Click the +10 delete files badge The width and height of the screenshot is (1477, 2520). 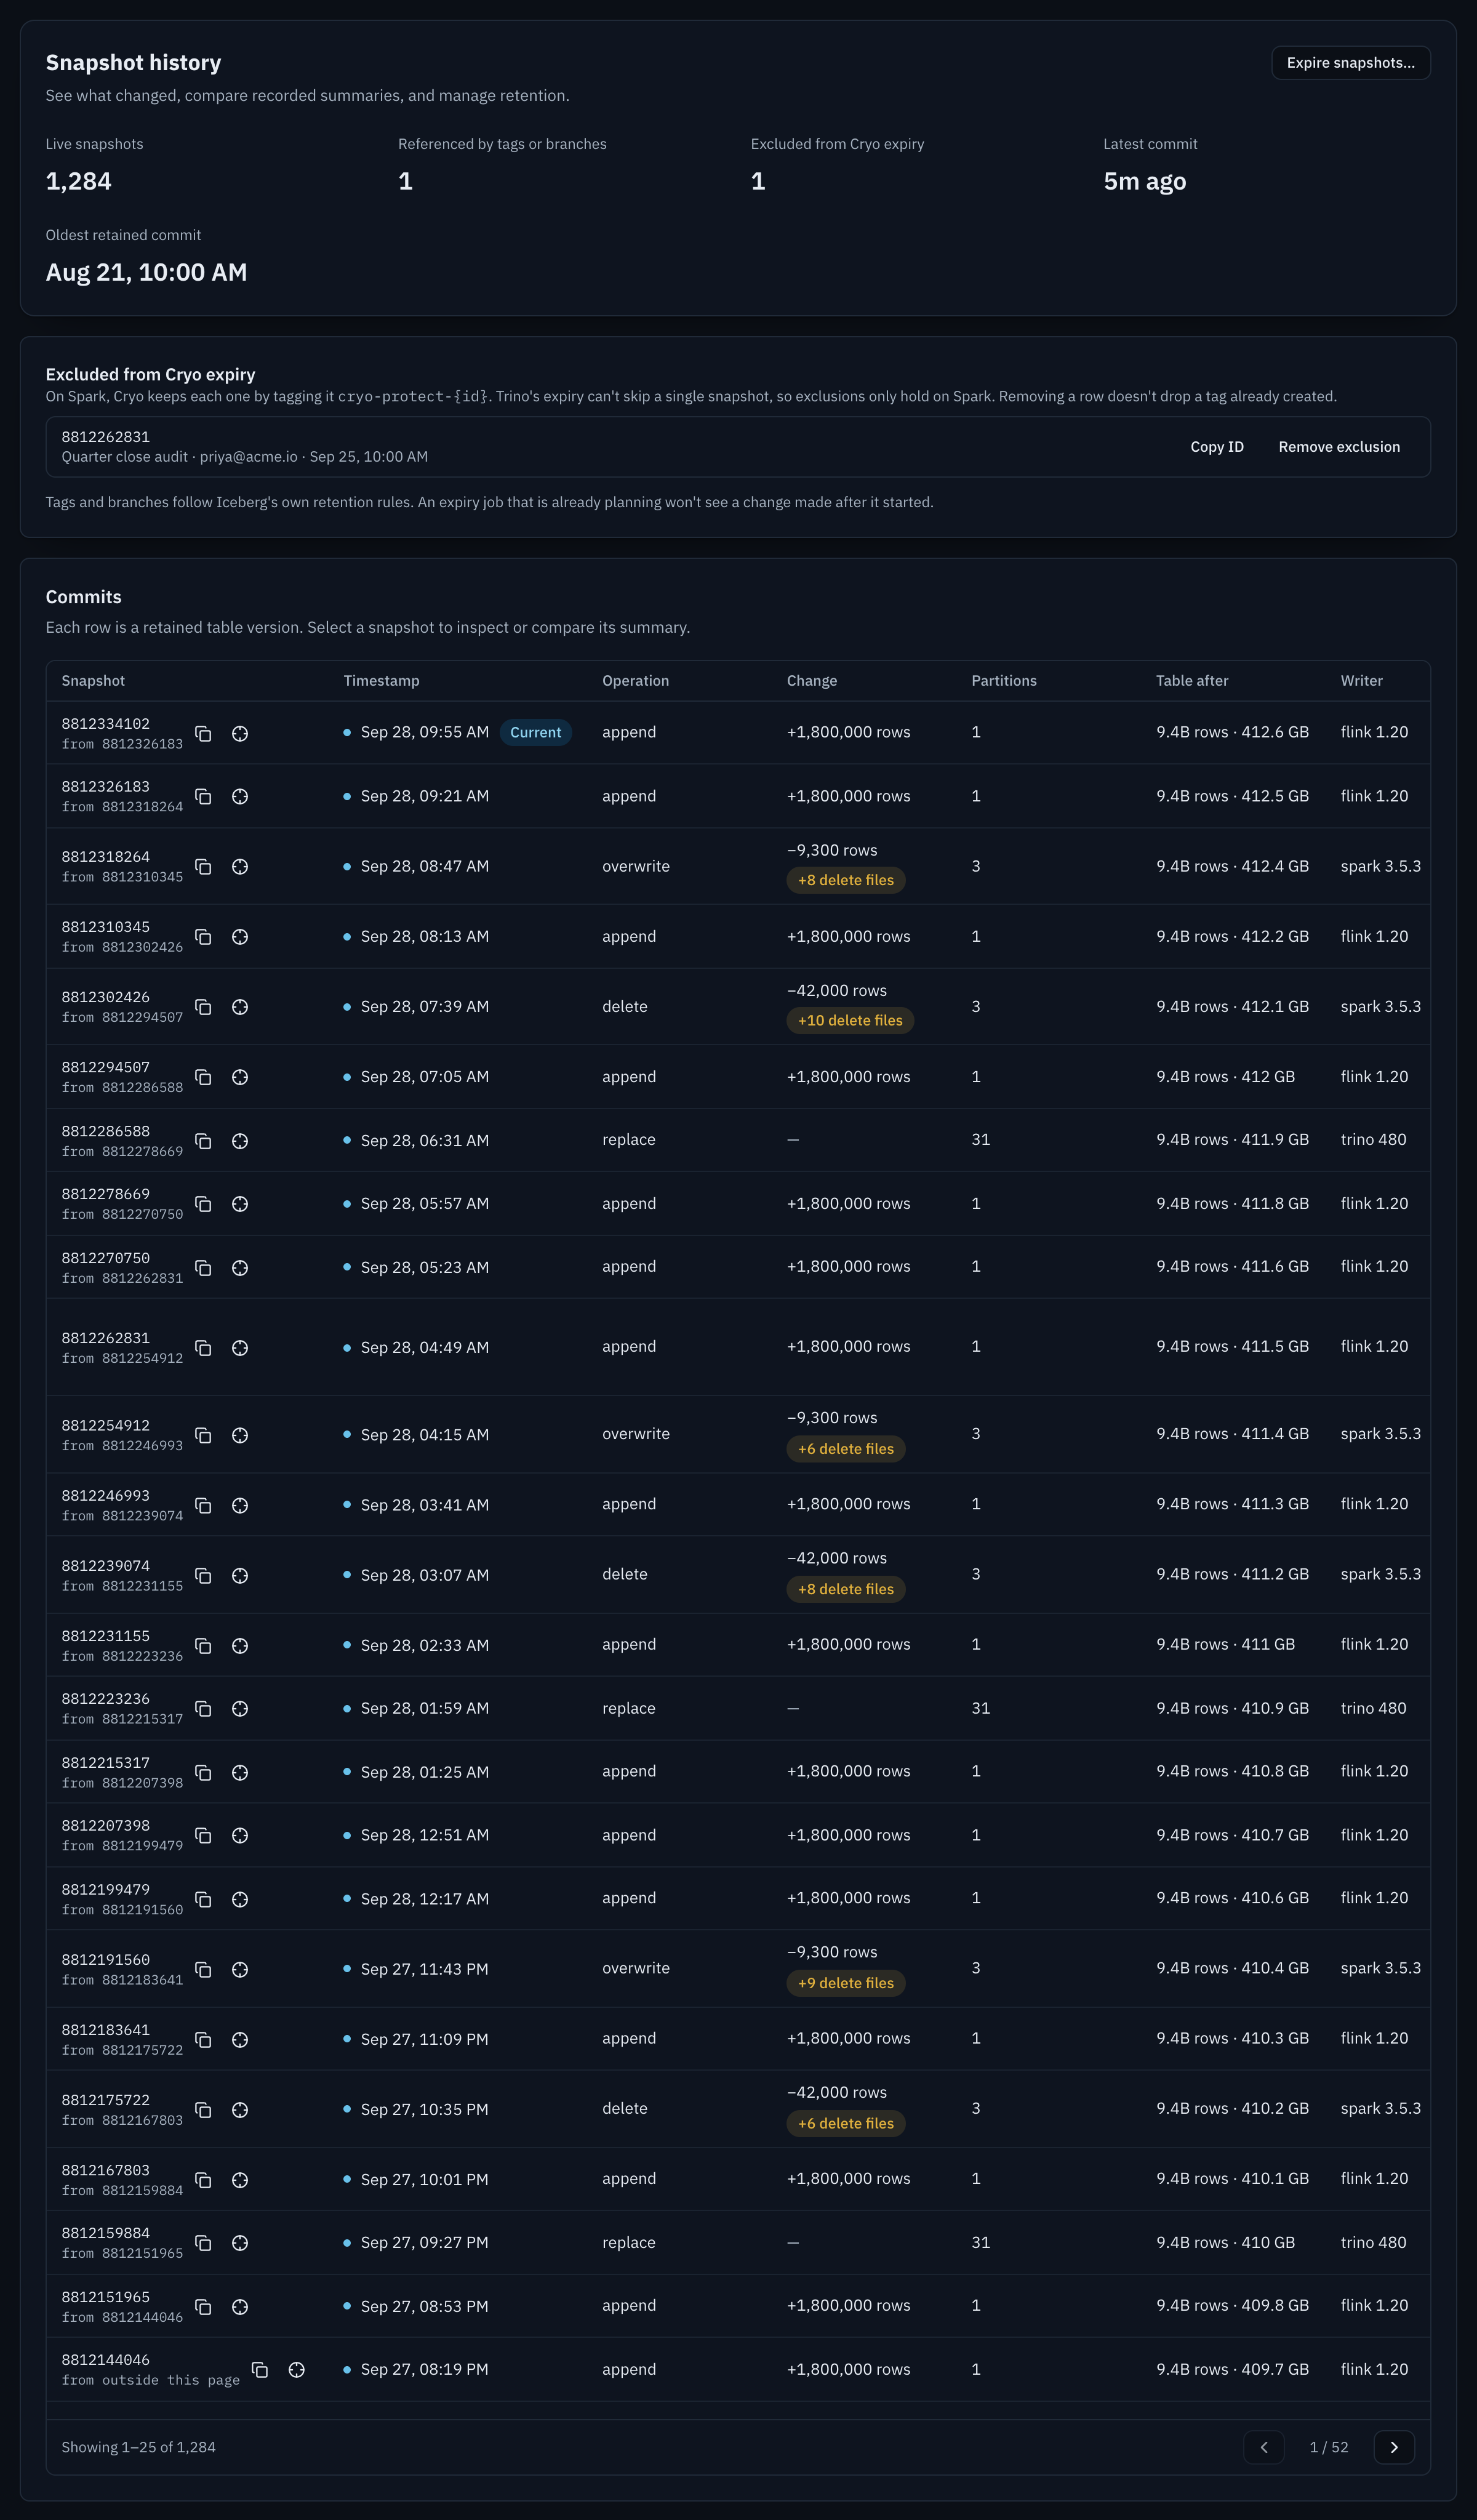coord(850,1020)
